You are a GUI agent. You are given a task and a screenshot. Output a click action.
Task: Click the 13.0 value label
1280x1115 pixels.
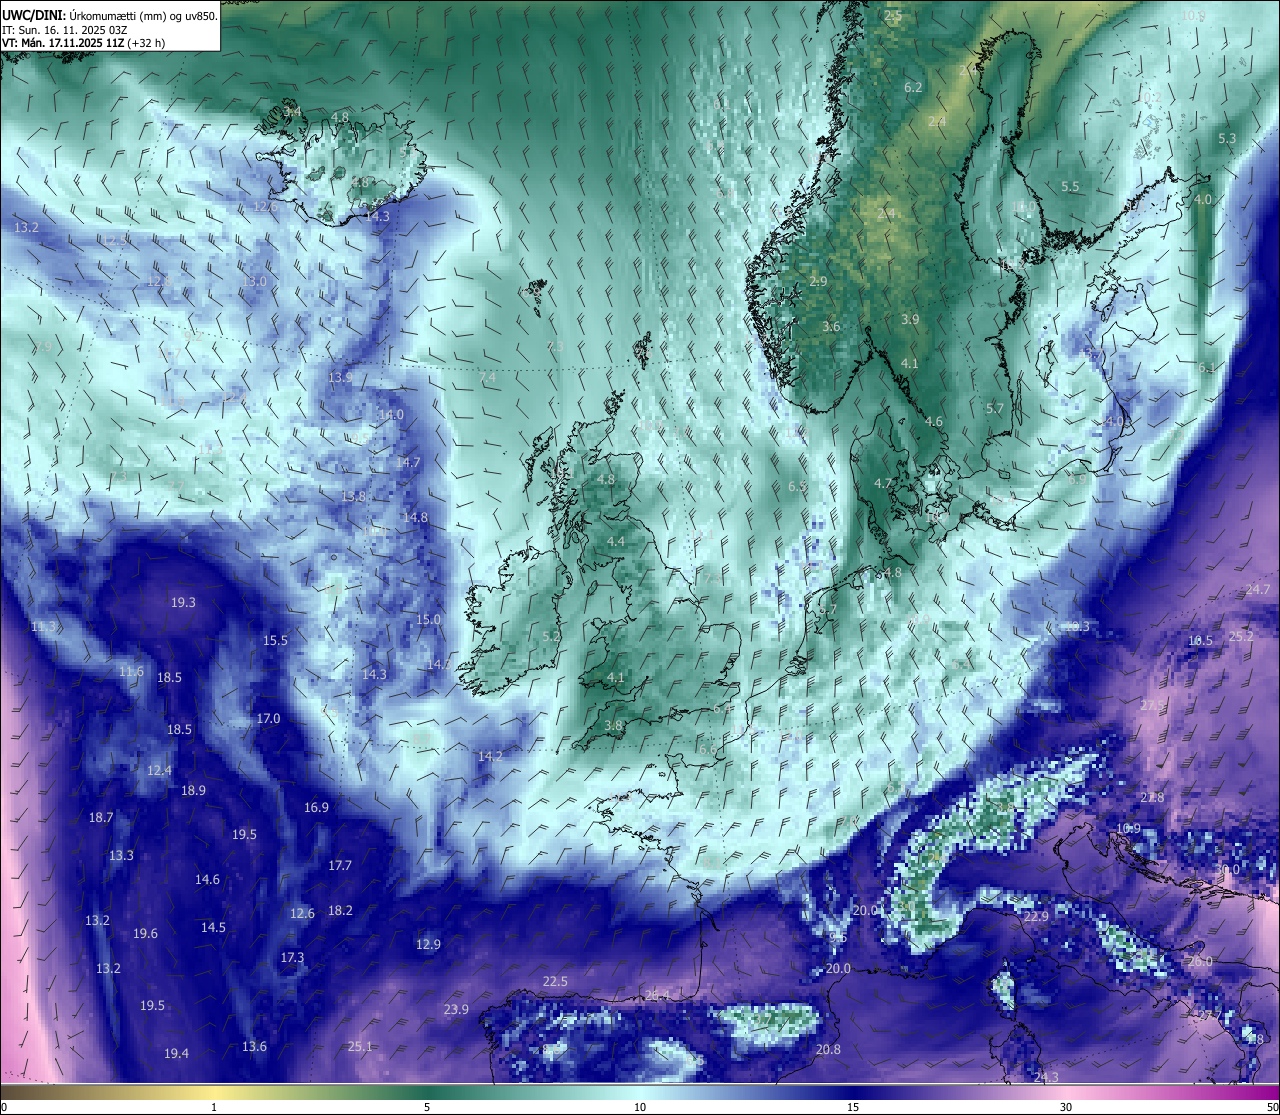click(254, 281)
